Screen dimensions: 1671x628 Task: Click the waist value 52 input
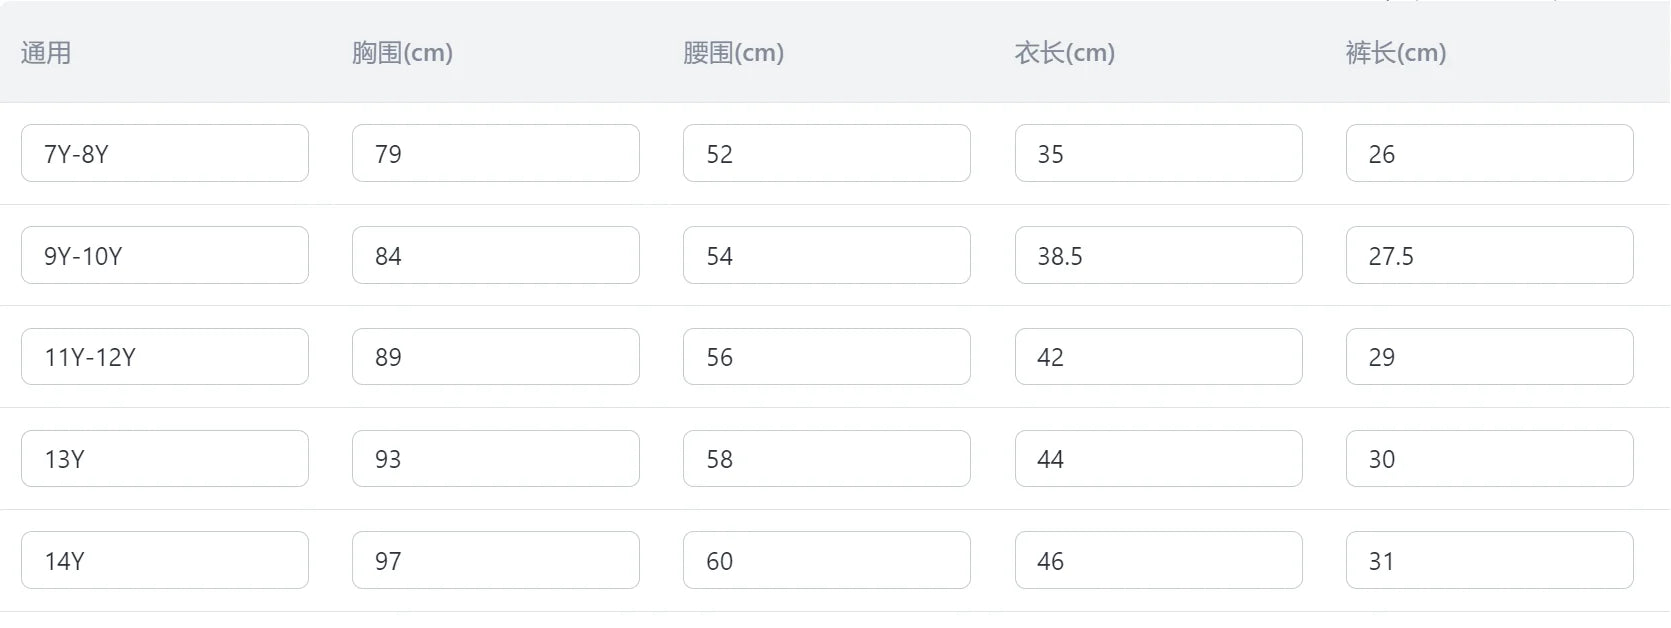click(x=826, y=153)
